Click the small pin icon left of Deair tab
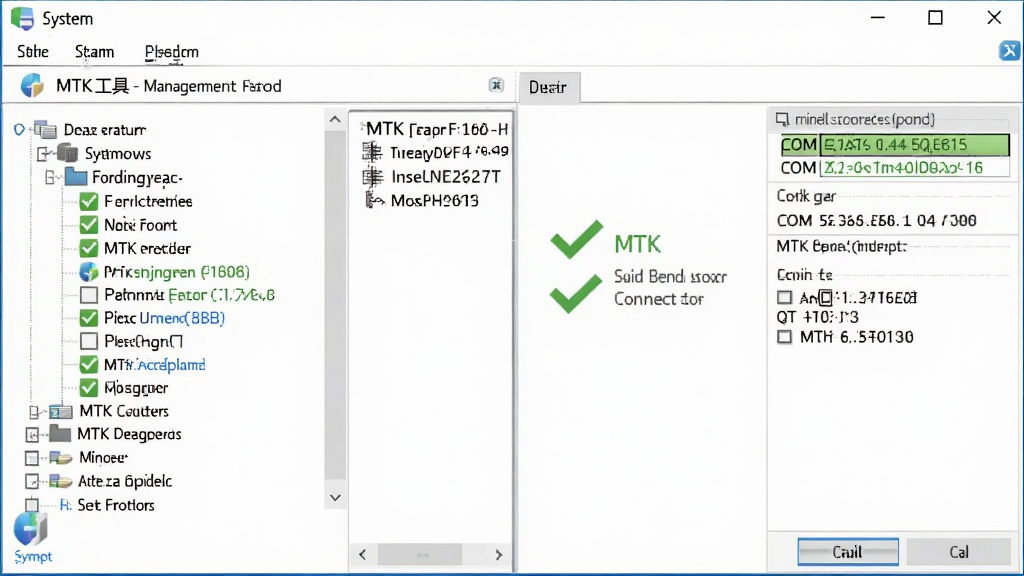This screenshot has height=576, width=1024. click(x=496, y=85)
